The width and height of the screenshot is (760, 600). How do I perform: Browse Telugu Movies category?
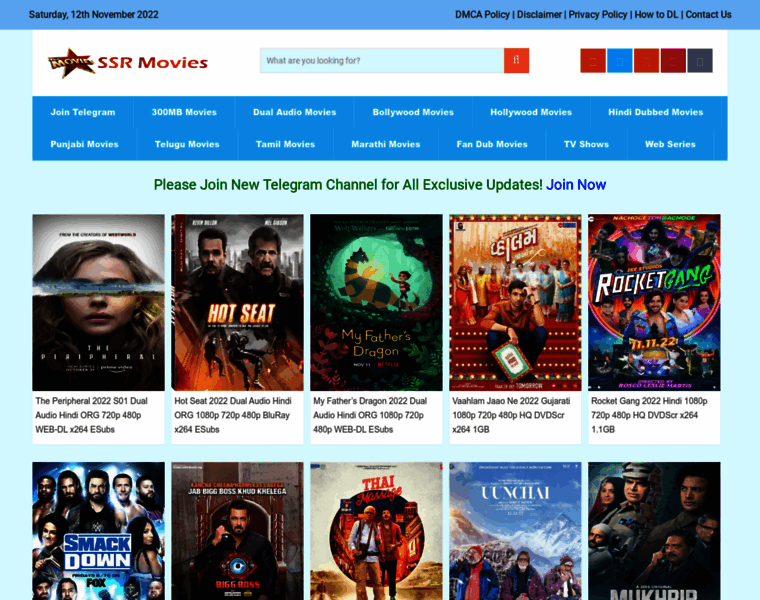(187, 144)
